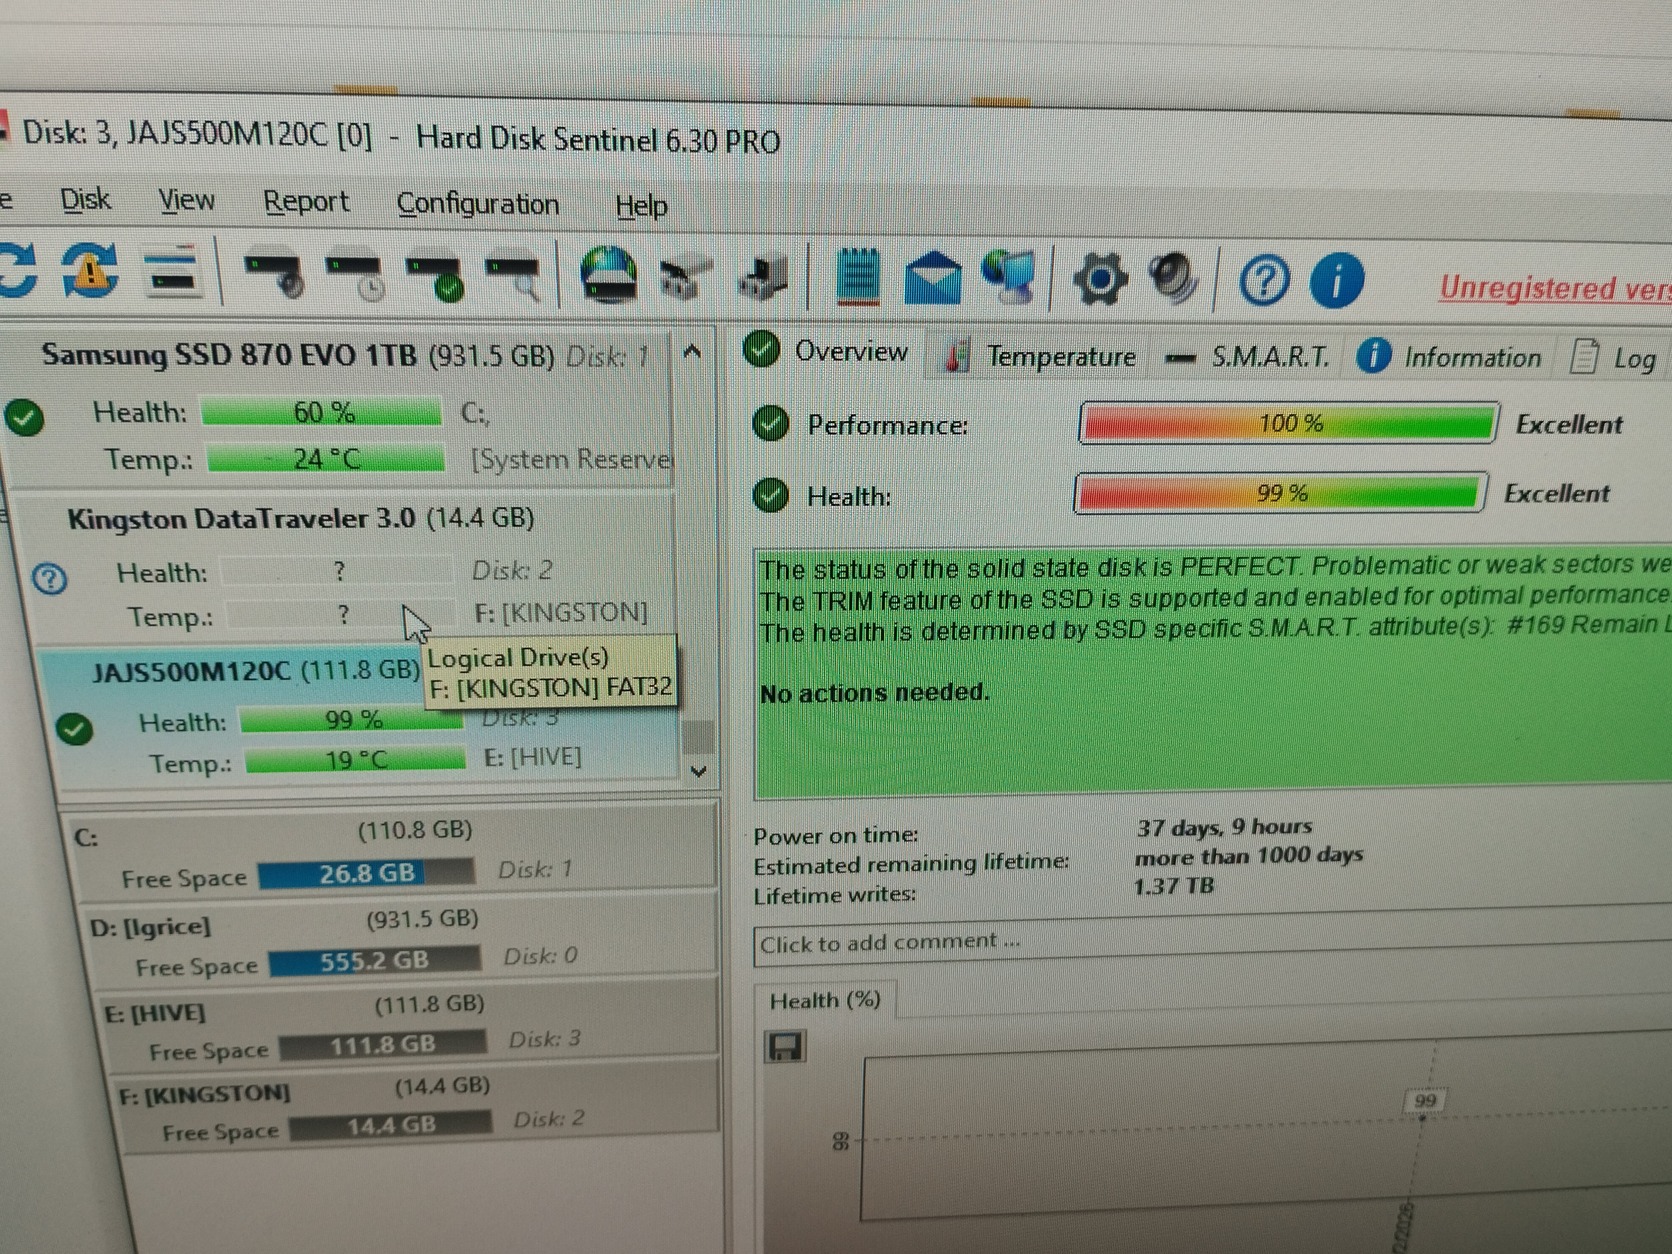Select the C: partition label in the drive list
Image resolution: width=1672 pixels, height=1254 pixels.
pos(86,837)
